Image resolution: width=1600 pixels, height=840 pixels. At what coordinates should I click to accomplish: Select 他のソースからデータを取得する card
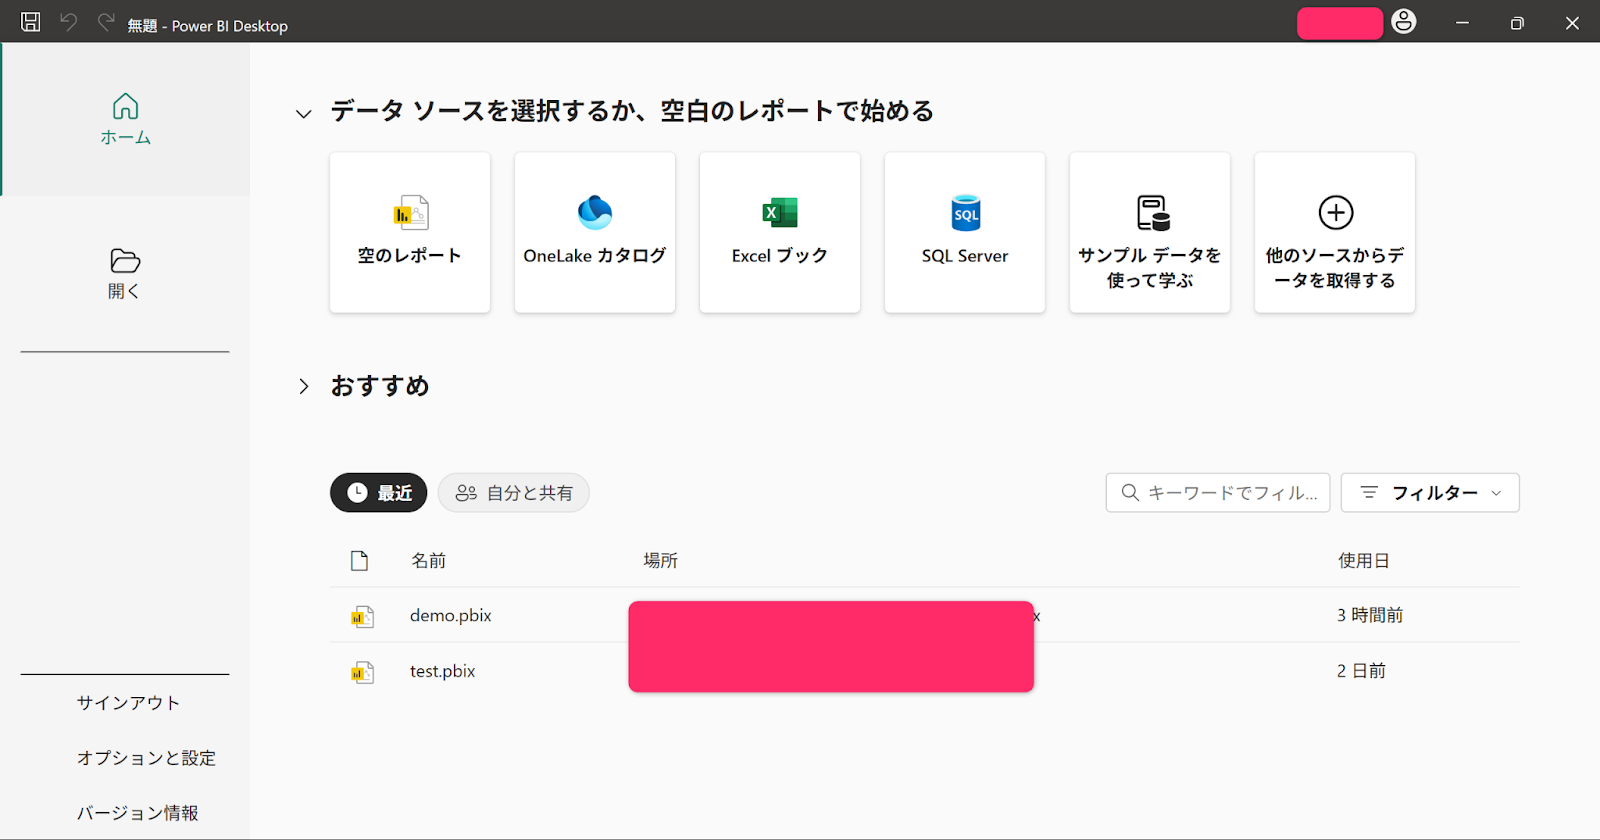tap(1335, 232)
